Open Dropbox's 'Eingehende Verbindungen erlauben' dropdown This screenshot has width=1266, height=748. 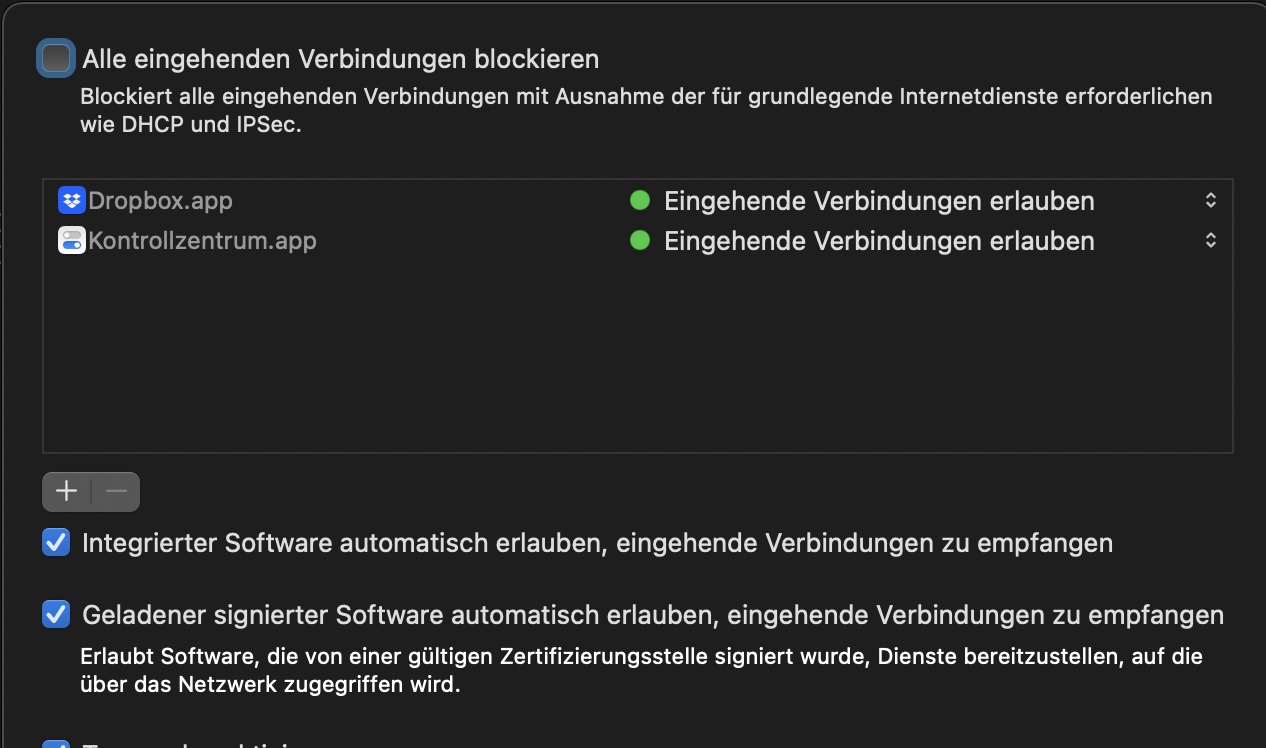[879, 201]
